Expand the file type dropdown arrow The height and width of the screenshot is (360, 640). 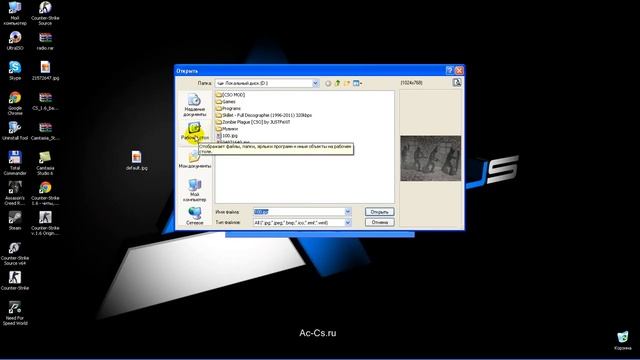point(348,222)
